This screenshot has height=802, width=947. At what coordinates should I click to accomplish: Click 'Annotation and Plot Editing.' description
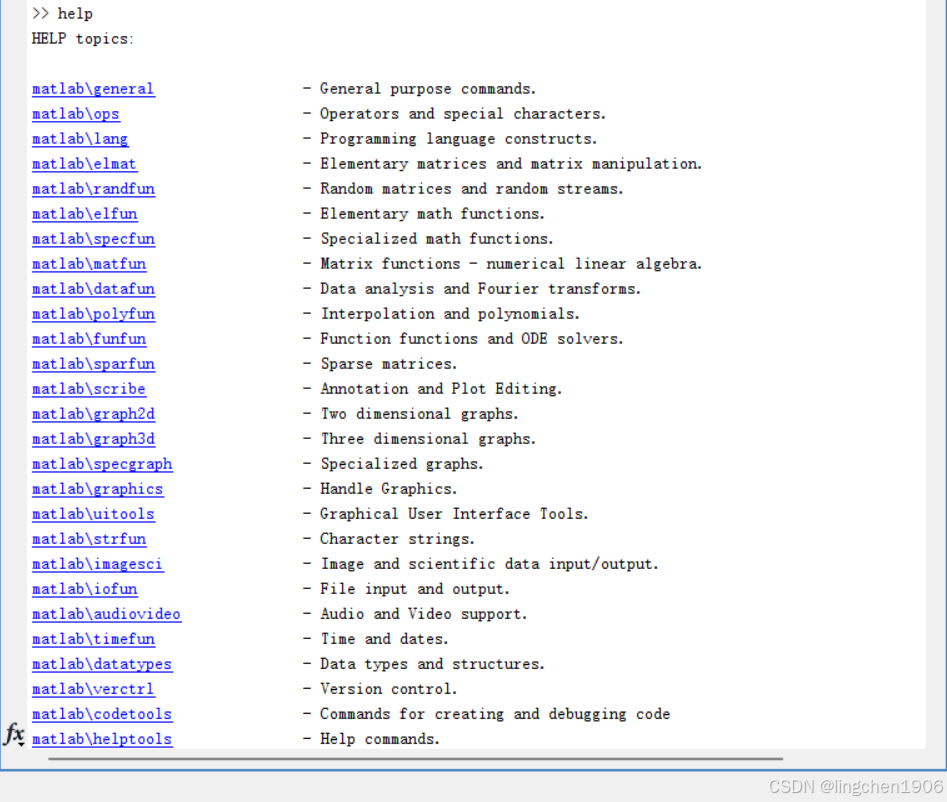441,389
